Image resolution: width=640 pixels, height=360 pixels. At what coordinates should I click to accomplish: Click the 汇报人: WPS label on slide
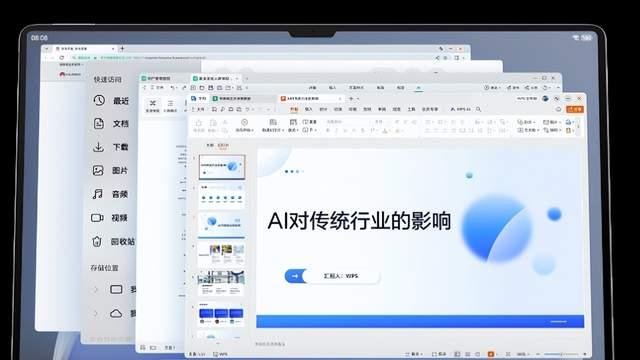[341, 276]
